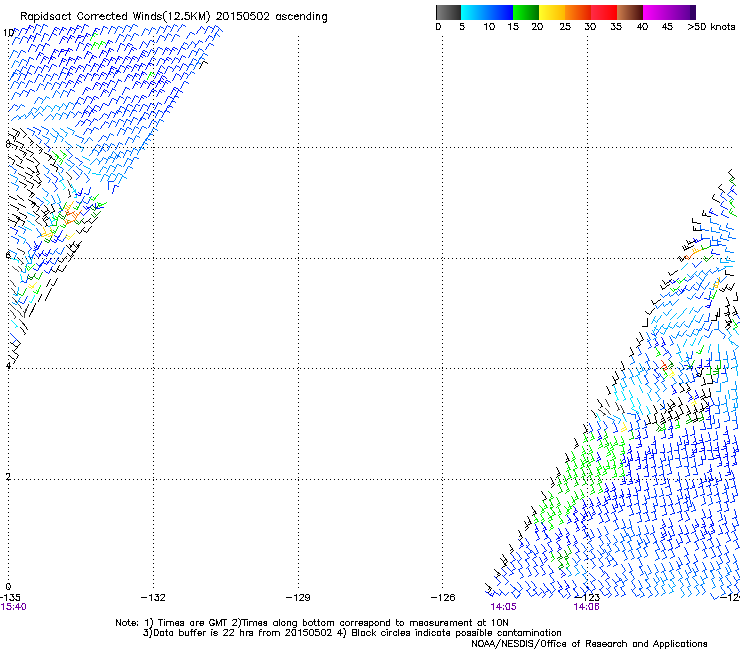Click the '-129' longitude label

[298, 598]
